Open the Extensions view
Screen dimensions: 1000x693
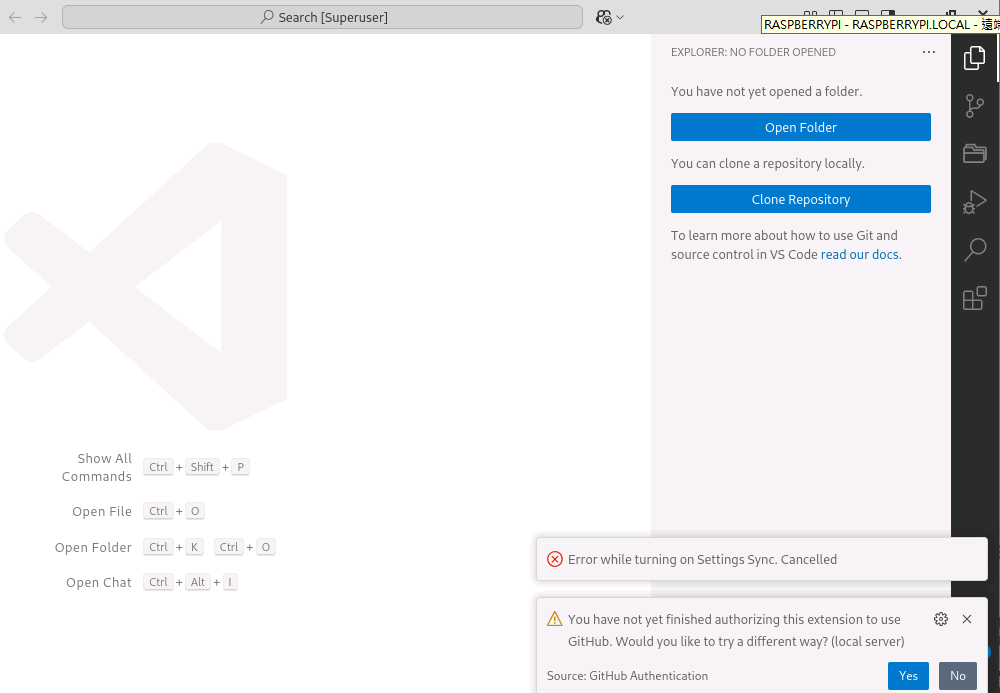[974, 298]
